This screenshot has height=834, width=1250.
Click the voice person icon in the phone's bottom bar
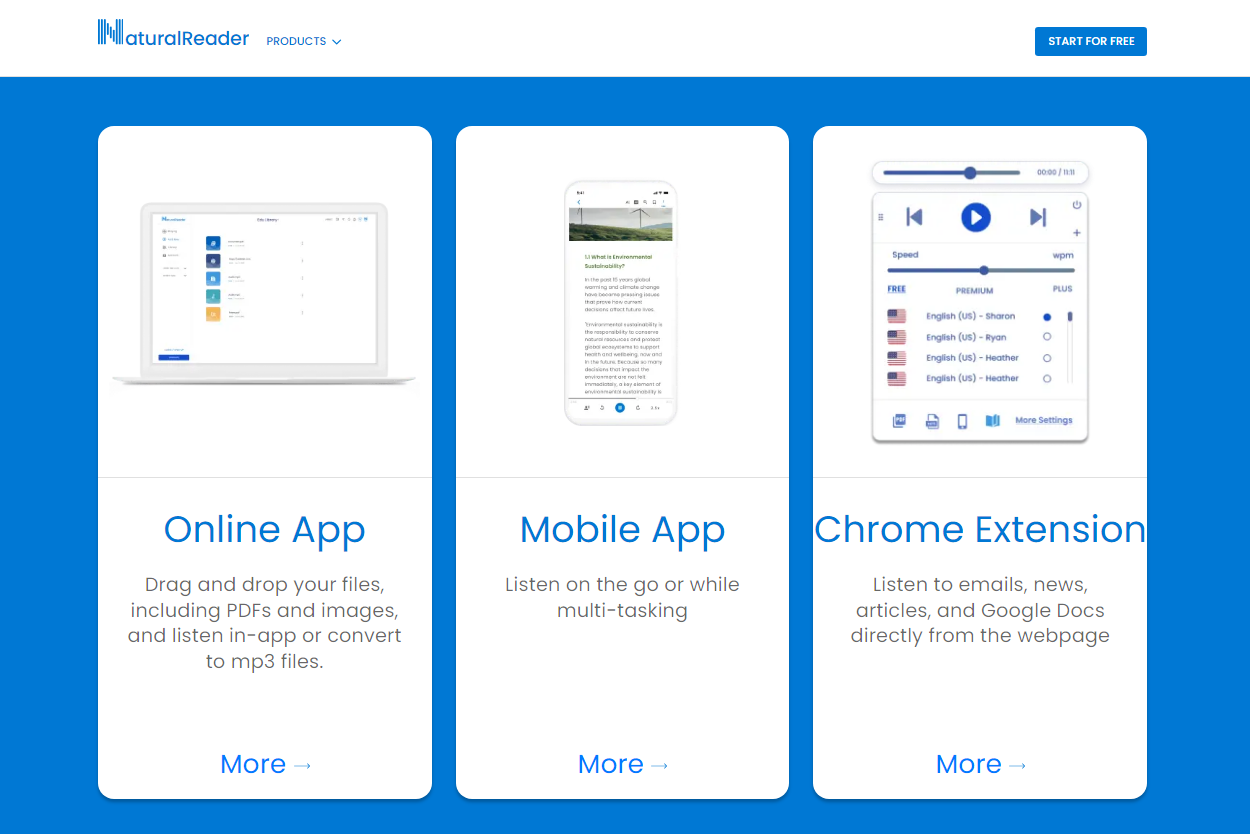tap(586, 408)
